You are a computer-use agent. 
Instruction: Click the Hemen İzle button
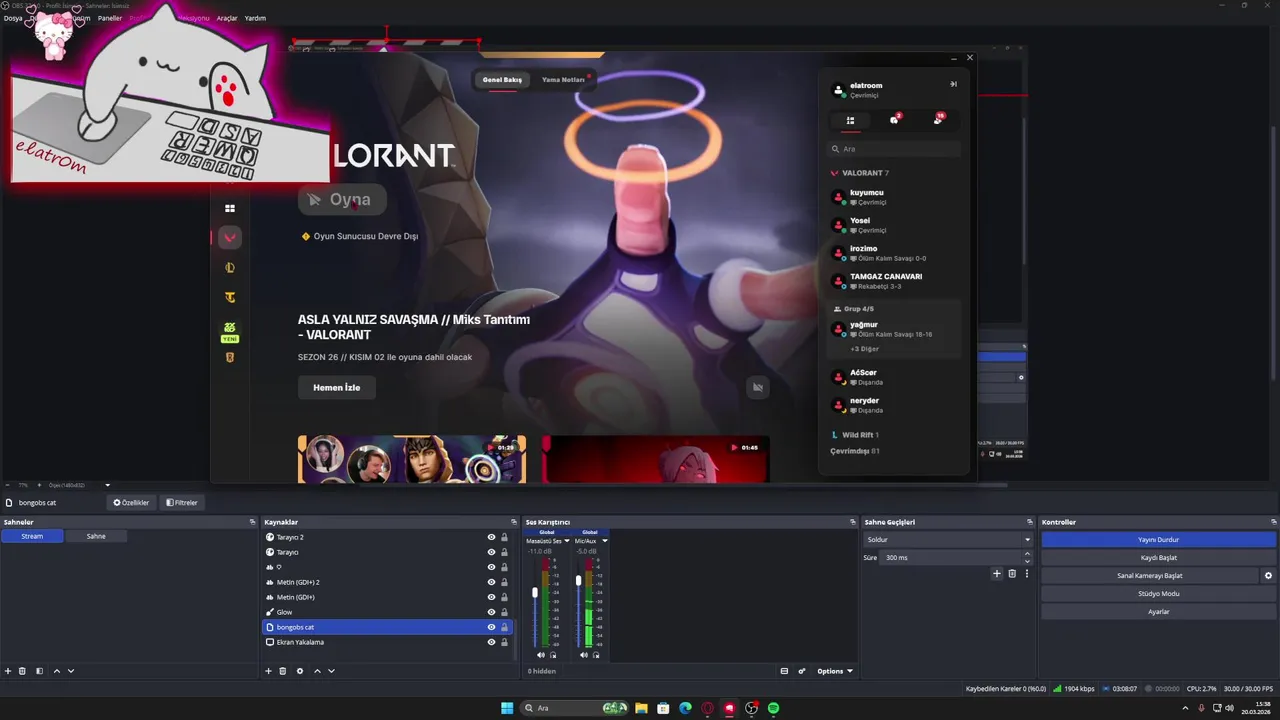(336, 387)
